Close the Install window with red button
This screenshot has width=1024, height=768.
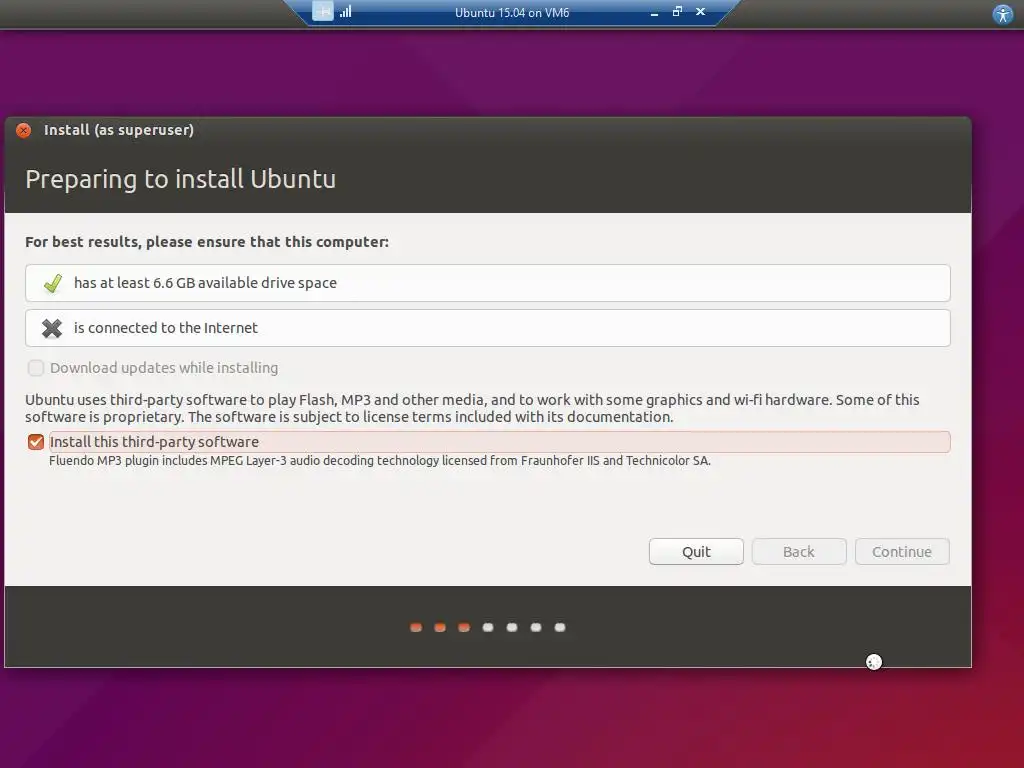coord(24,130)
